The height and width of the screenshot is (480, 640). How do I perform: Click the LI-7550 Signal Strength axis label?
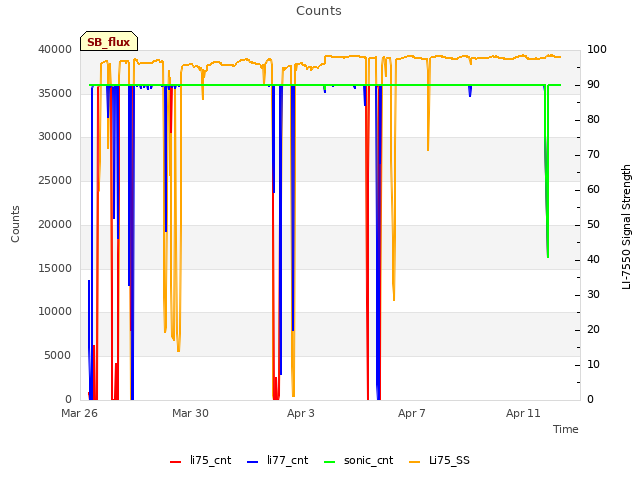(x=626, y=227)
